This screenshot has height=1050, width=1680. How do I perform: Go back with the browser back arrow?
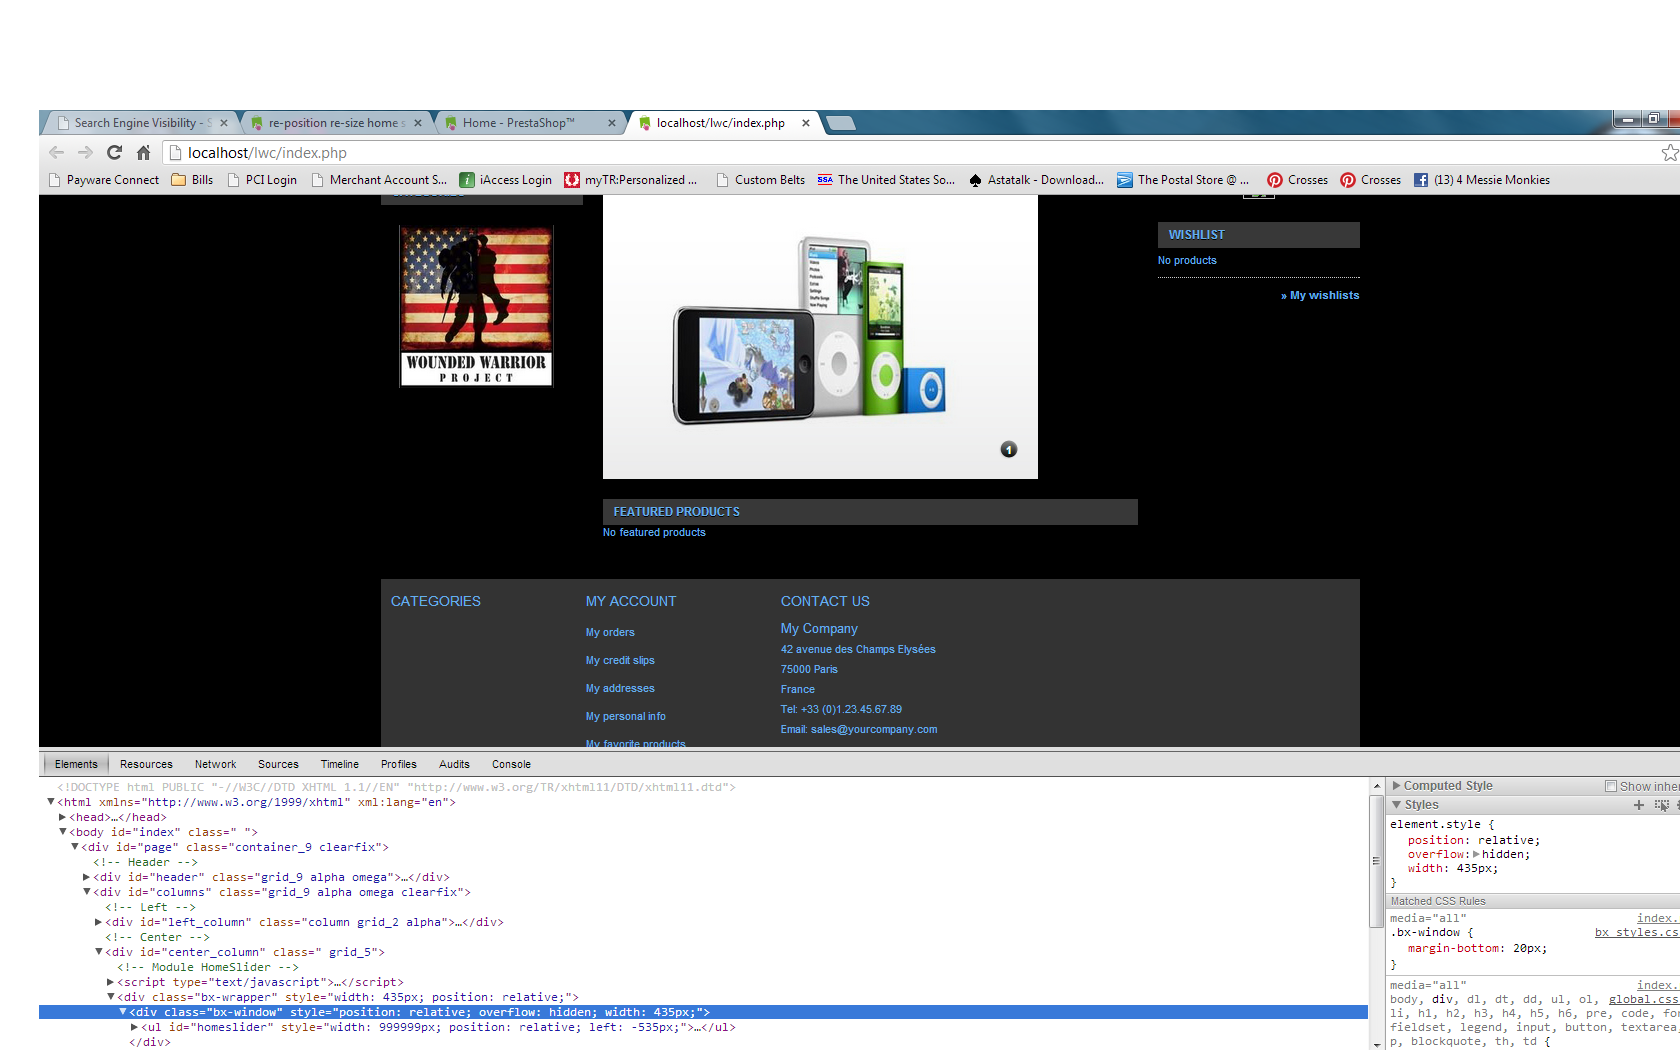(x=57, y=152)
